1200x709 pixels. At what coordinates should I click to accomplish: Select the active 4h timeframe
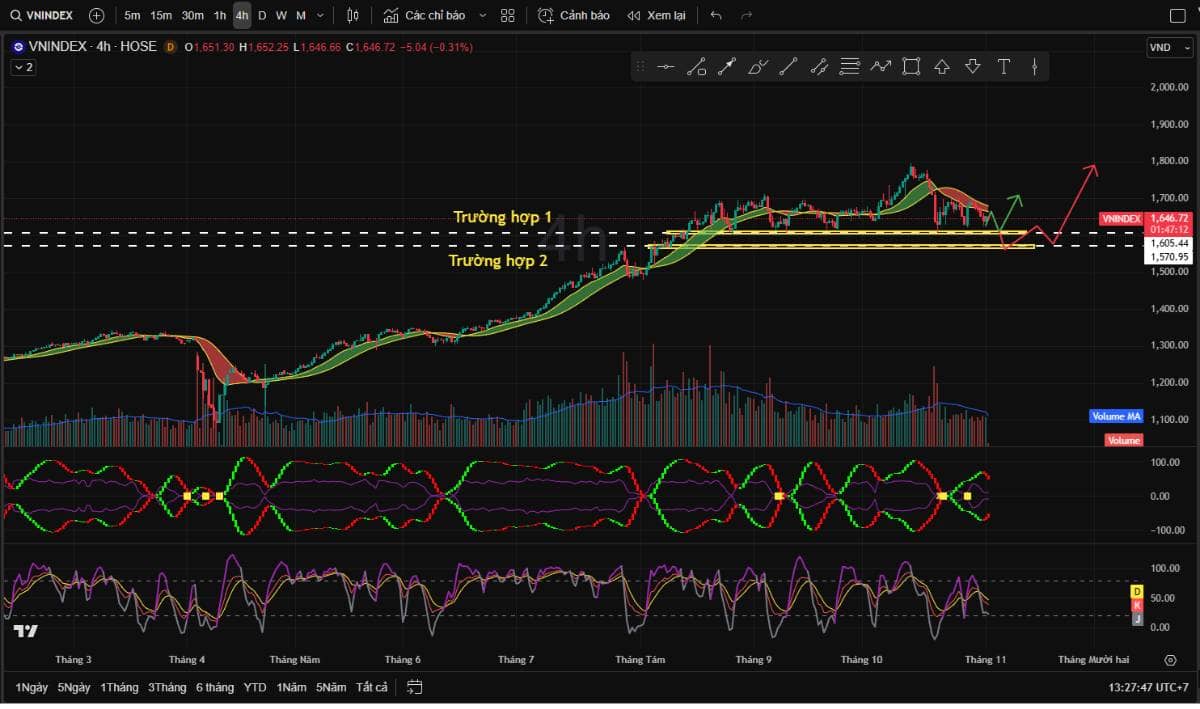[x=242, y=15]
